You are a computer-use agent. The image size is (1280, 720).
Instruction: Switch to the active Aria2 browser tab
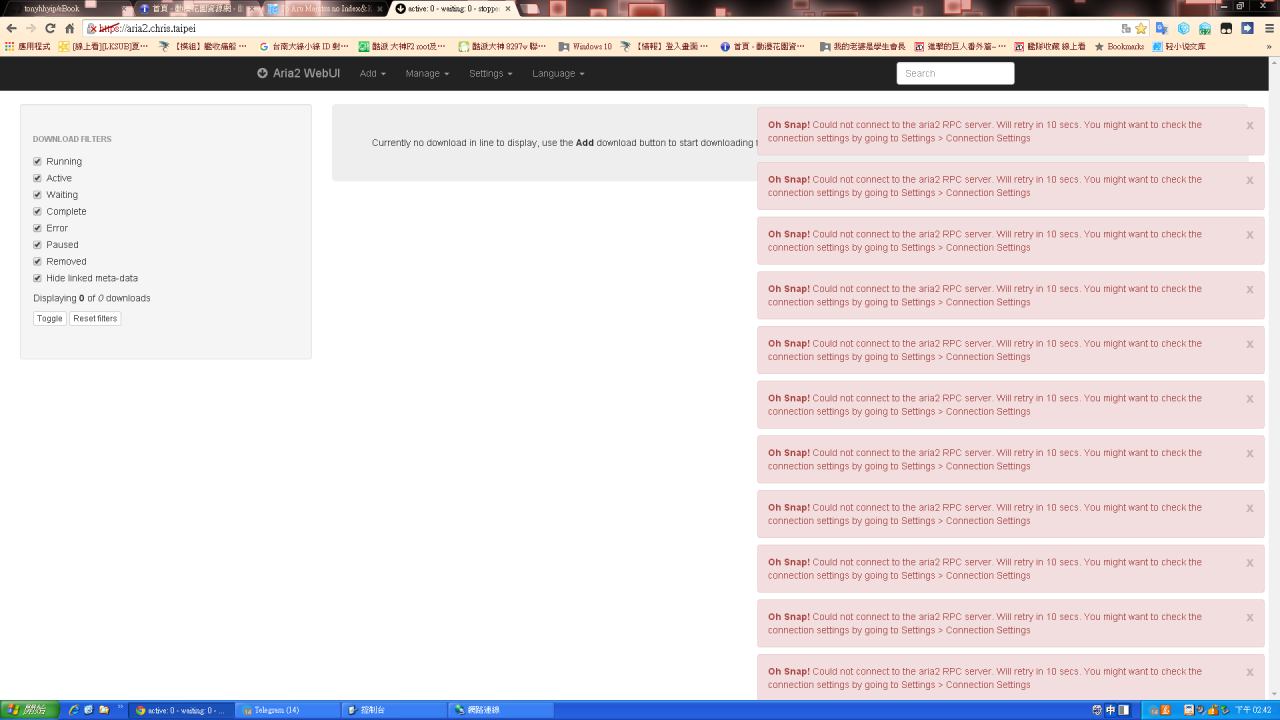(452, 8)
